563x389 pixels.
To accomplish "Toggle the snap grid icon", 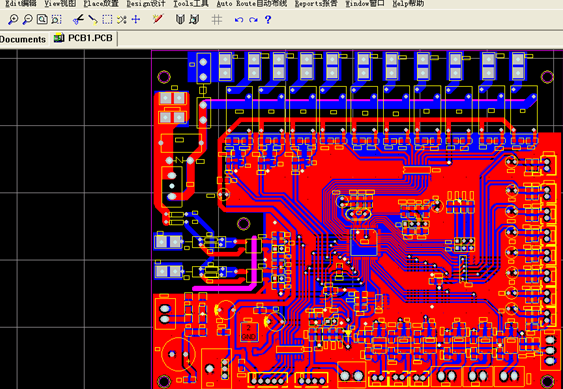I will click(x=217, y=19).
